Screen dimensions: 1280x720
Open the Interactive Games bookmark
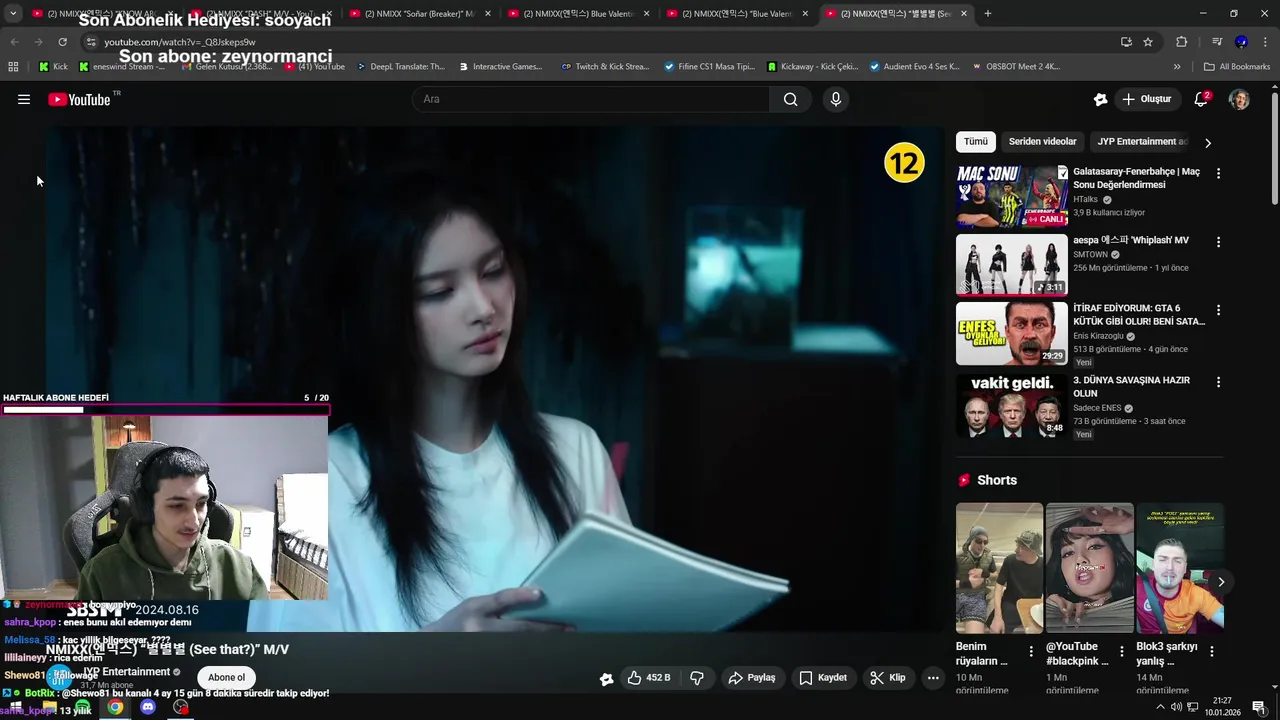500,67
